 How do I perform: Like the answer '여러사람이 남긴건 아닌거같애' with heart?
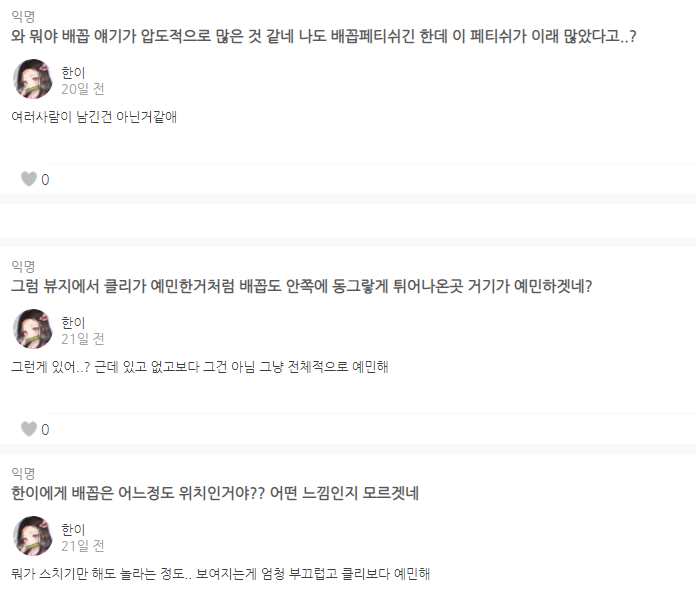tap(29, 179)
